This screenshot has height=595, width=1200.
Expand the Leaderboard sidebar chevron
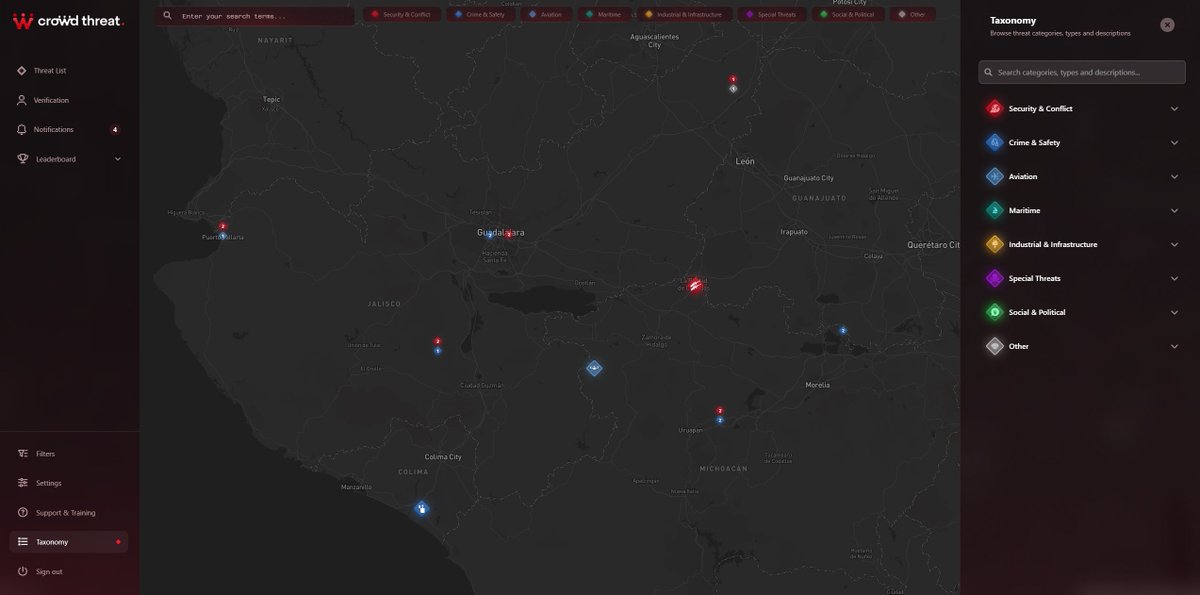(x=117, y=158)
